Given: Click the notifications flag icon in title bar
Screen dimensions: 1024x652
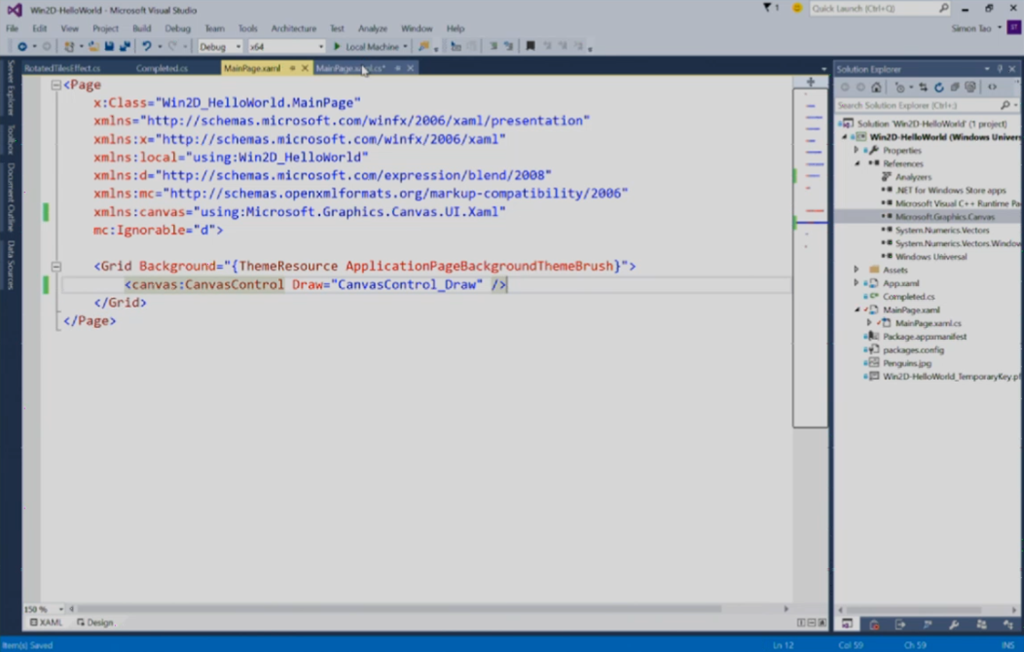Looking at the screenshot, I should point(767,8).
